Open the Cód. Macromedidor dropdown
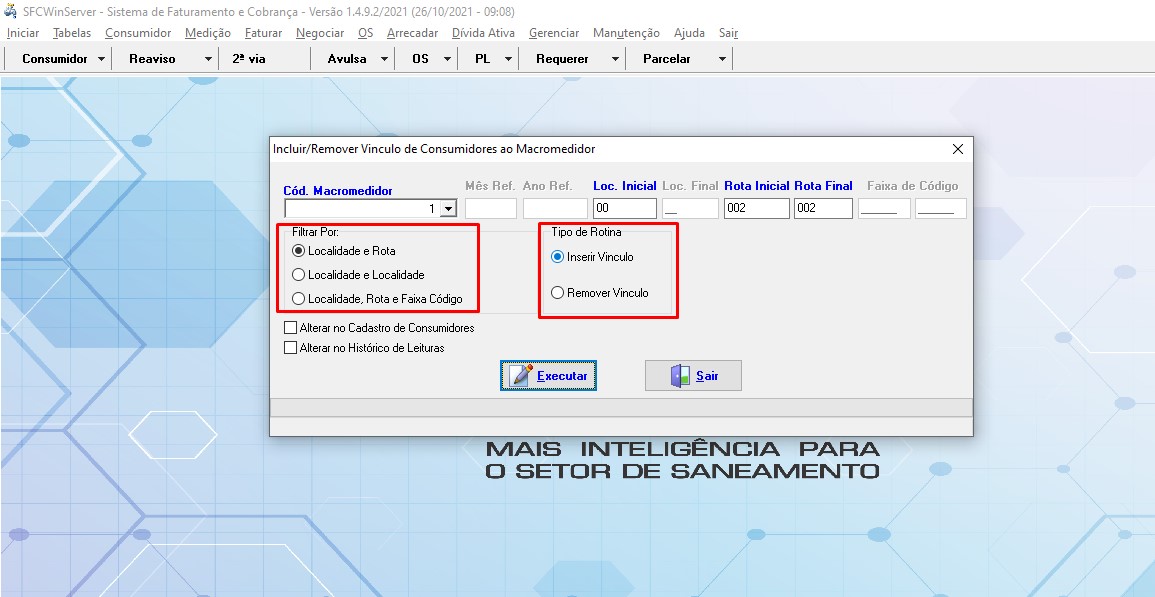The image size is (1155, 597). coord(447,207)
